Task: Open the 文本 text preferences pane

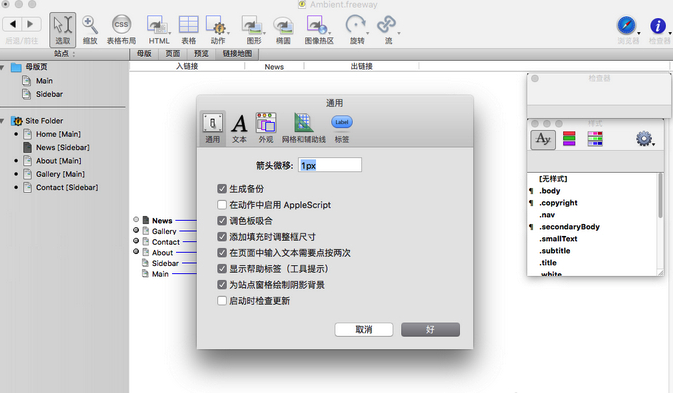Action: point(239,128)
